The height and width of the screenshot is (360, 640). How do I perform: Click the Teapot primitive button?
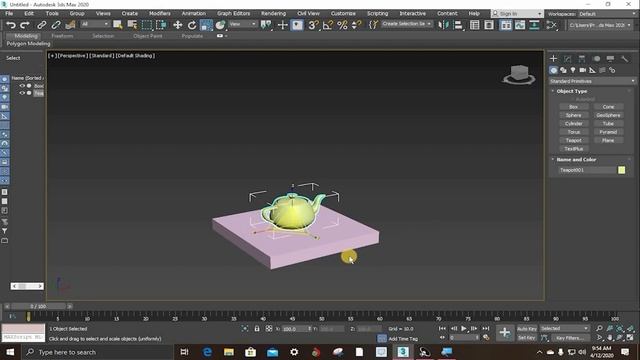573,140
